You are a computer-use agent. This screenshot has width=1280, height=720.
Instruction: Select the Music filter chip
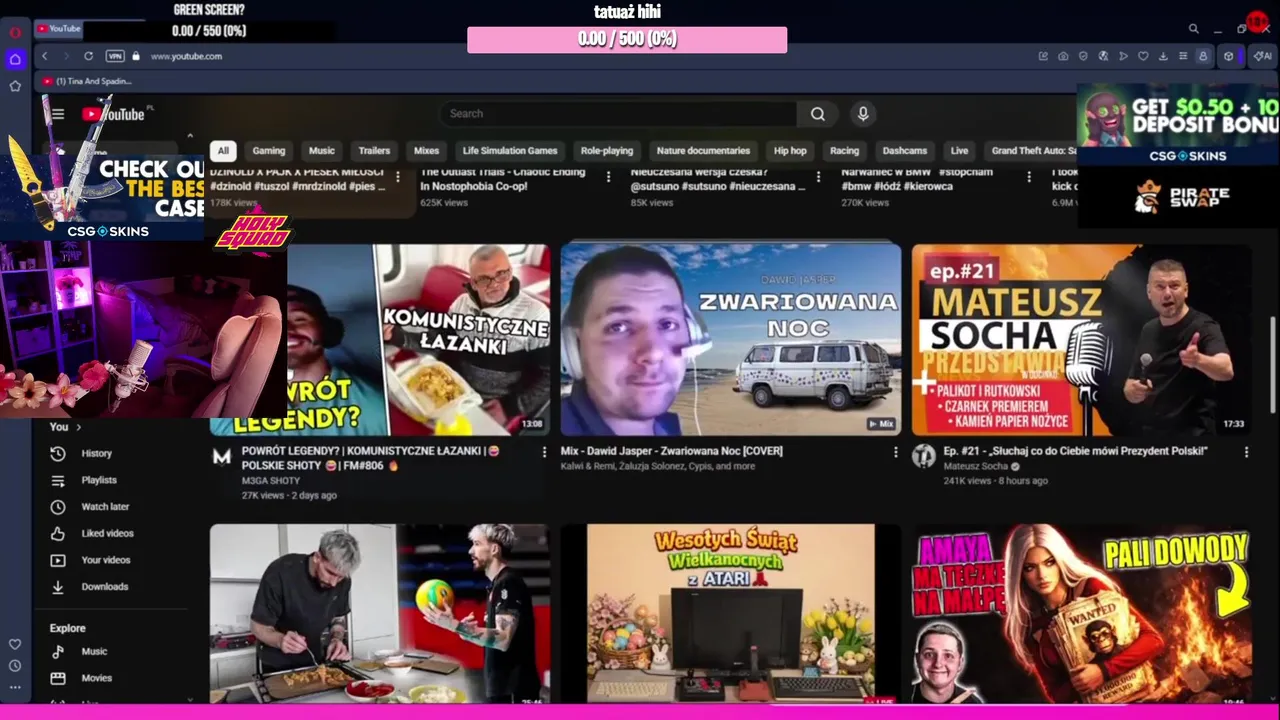point(321,151)
